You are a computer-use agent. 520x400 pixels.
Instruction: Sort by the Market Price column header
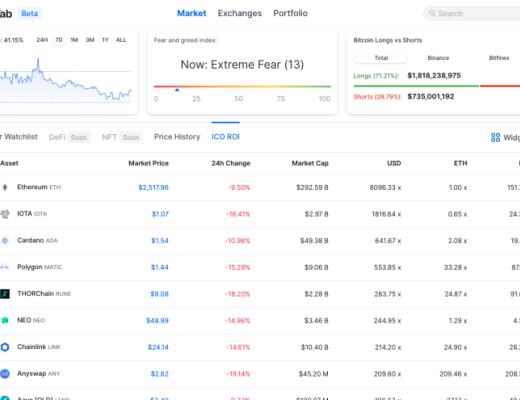pos(148,163)
